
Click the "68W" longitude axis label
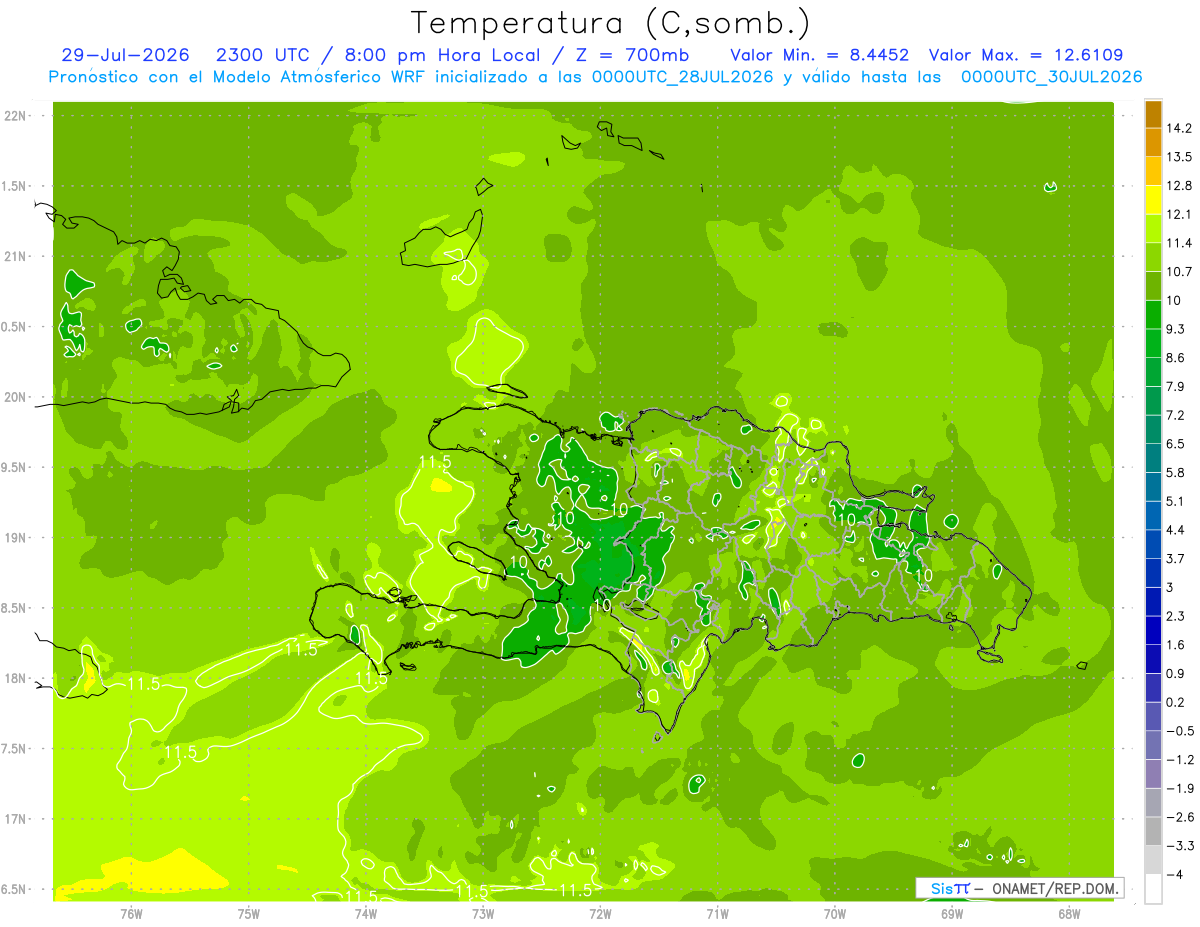click(1068, 912)
